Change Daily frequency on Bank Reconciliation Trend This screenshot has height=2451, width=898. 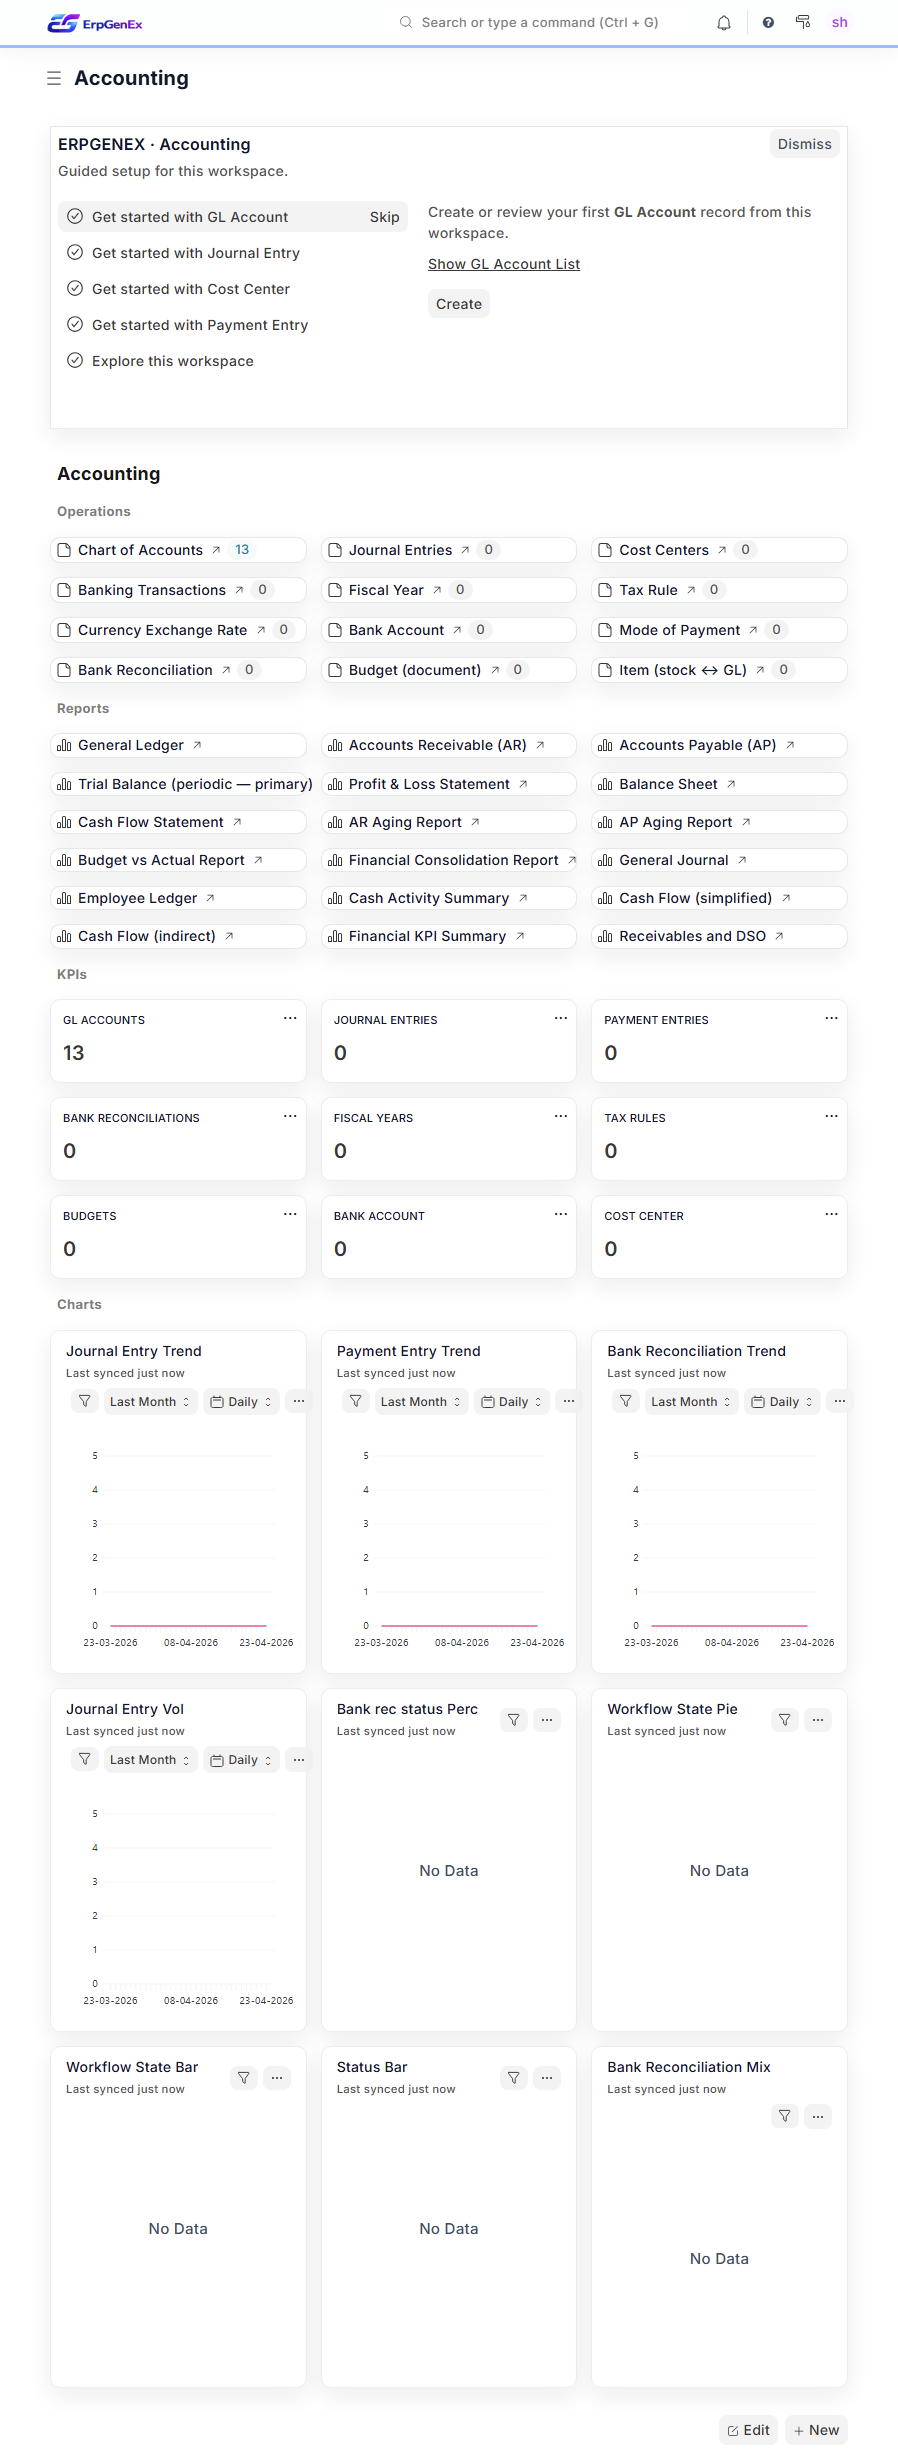click(x=781, y=1401)
